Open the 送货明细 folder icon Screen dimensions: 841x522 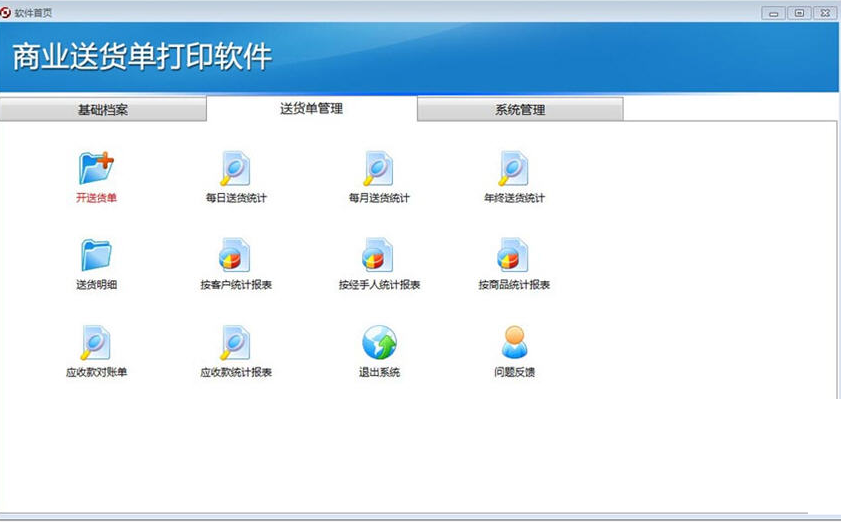click(x=97, y=255)
